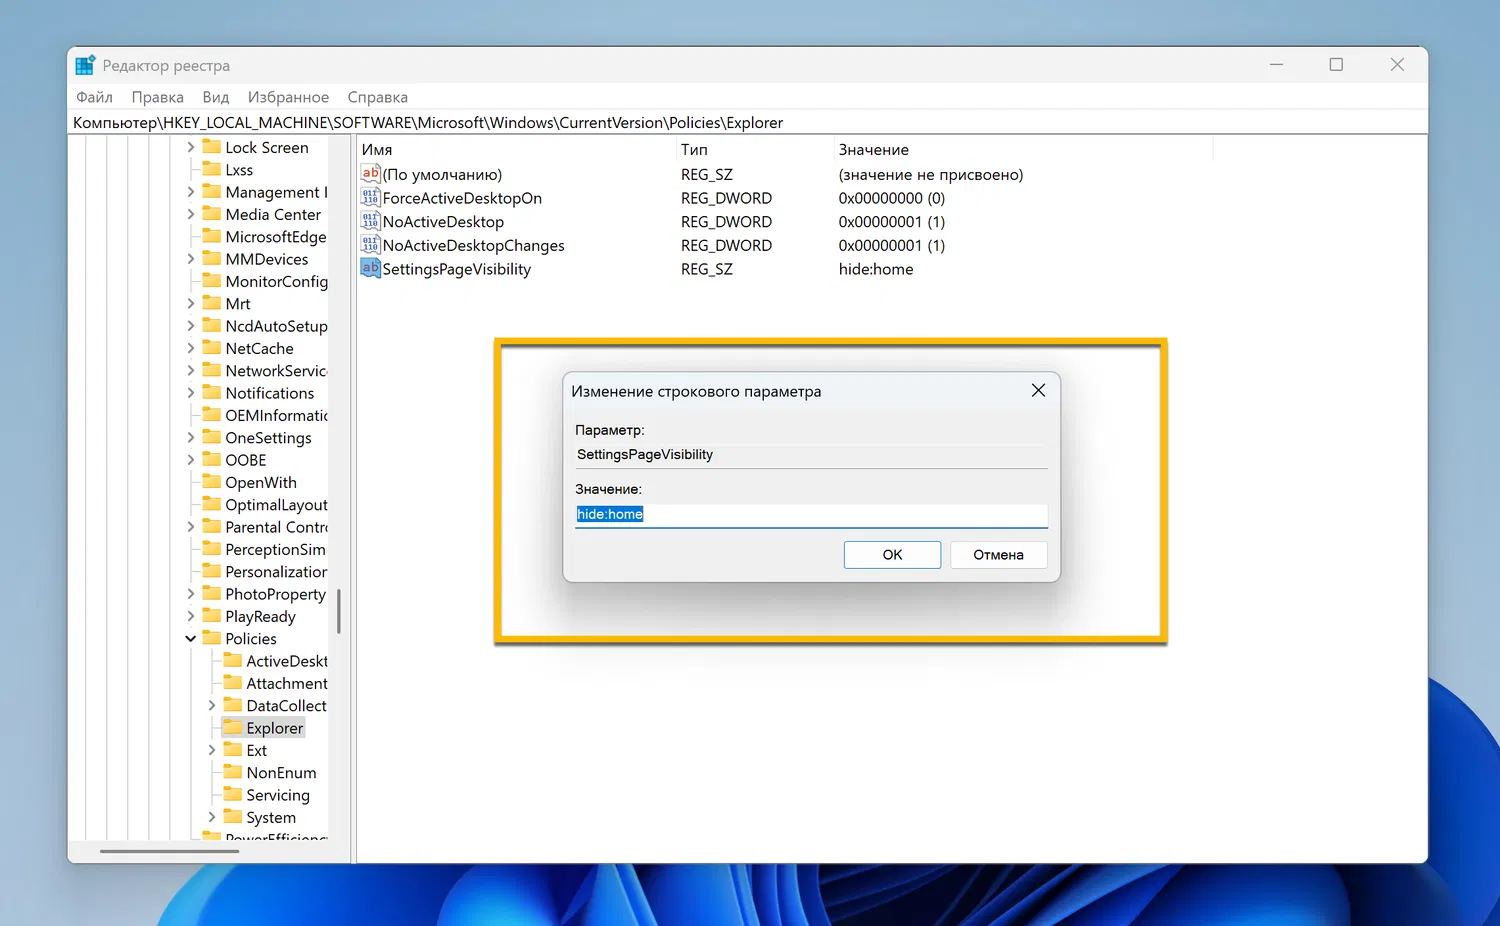Expand the Media Center key
This screenshot has width=1500, height=926.
(190, 214)
